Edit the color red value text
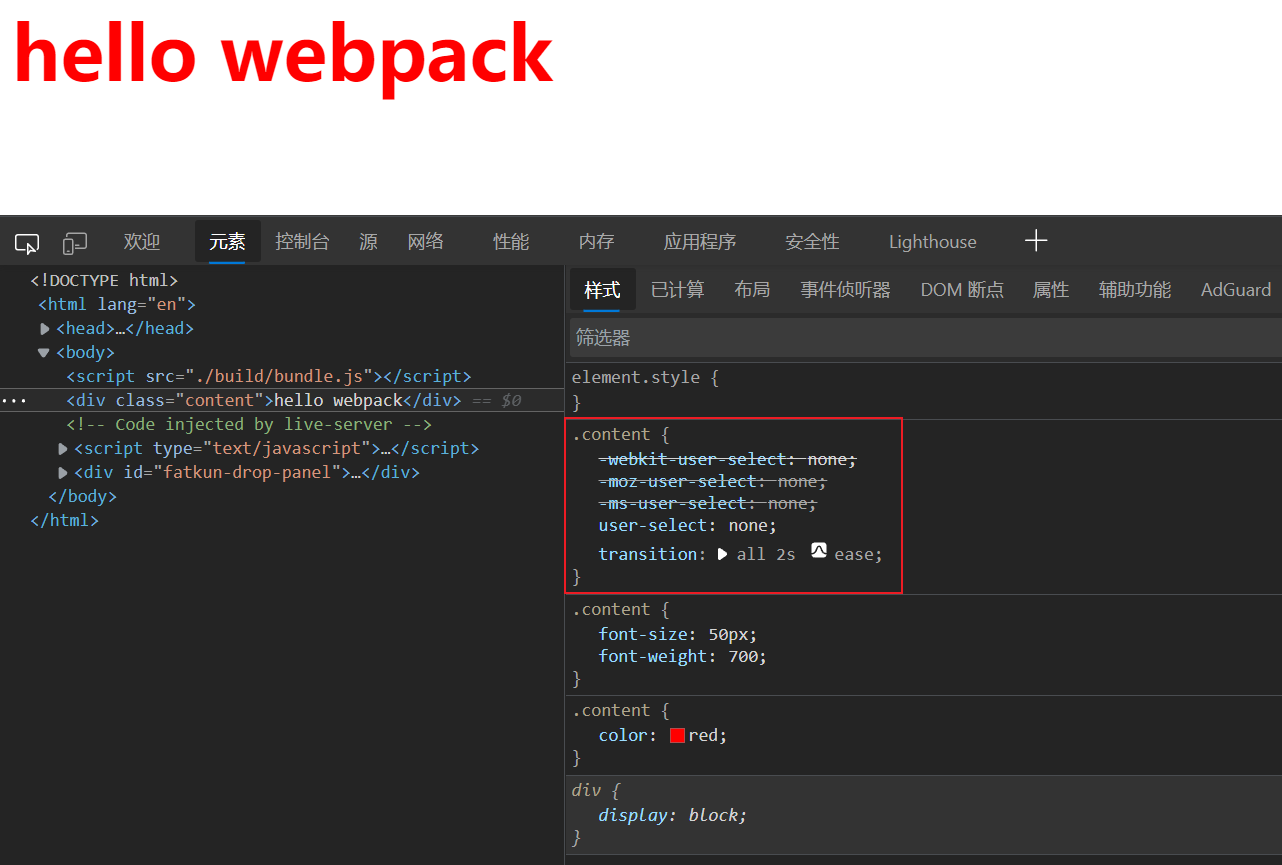The height and width of the screenshot is (865, 1282). (703, 735)
